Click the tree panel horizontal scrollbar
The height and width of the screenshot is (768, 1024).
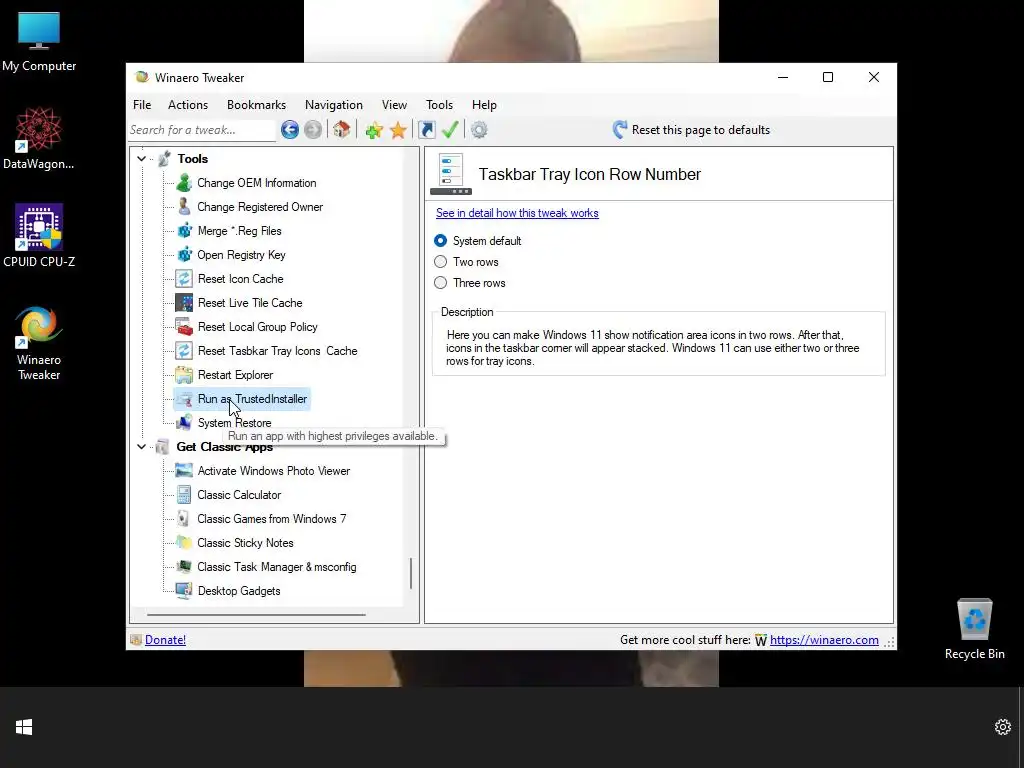point(256,615)
